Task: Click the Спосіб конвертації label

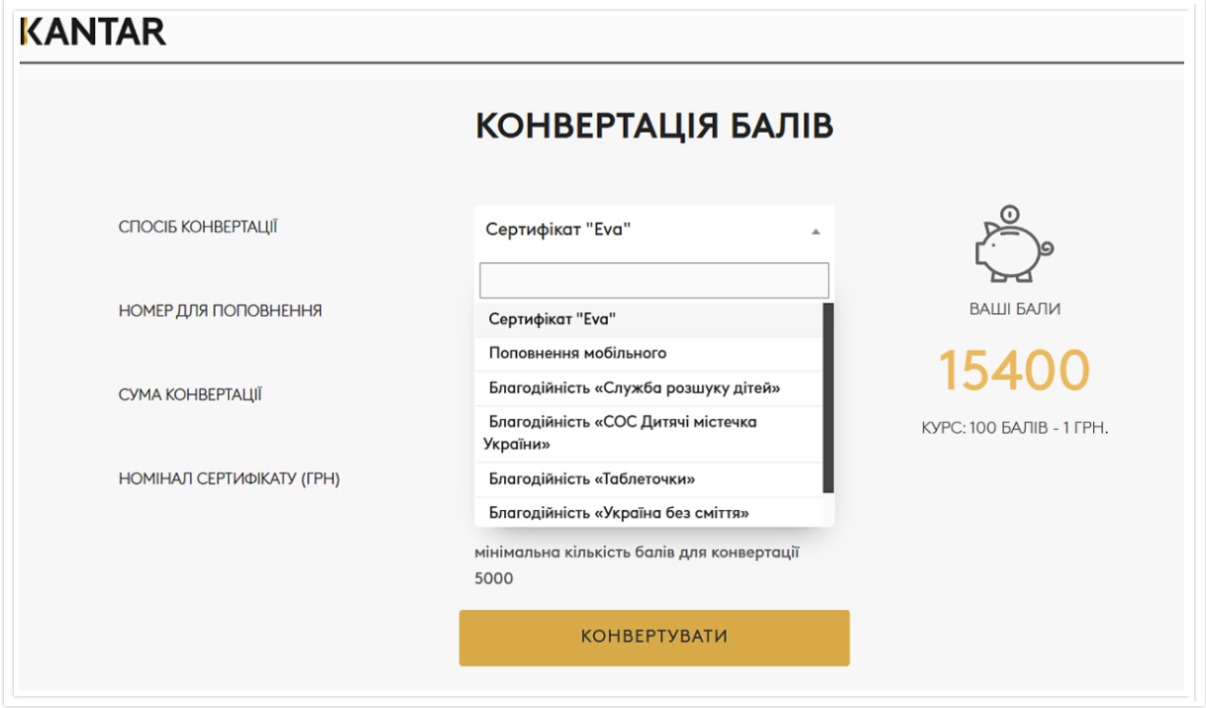Action: pyautogui.click(x=198, y=227)
